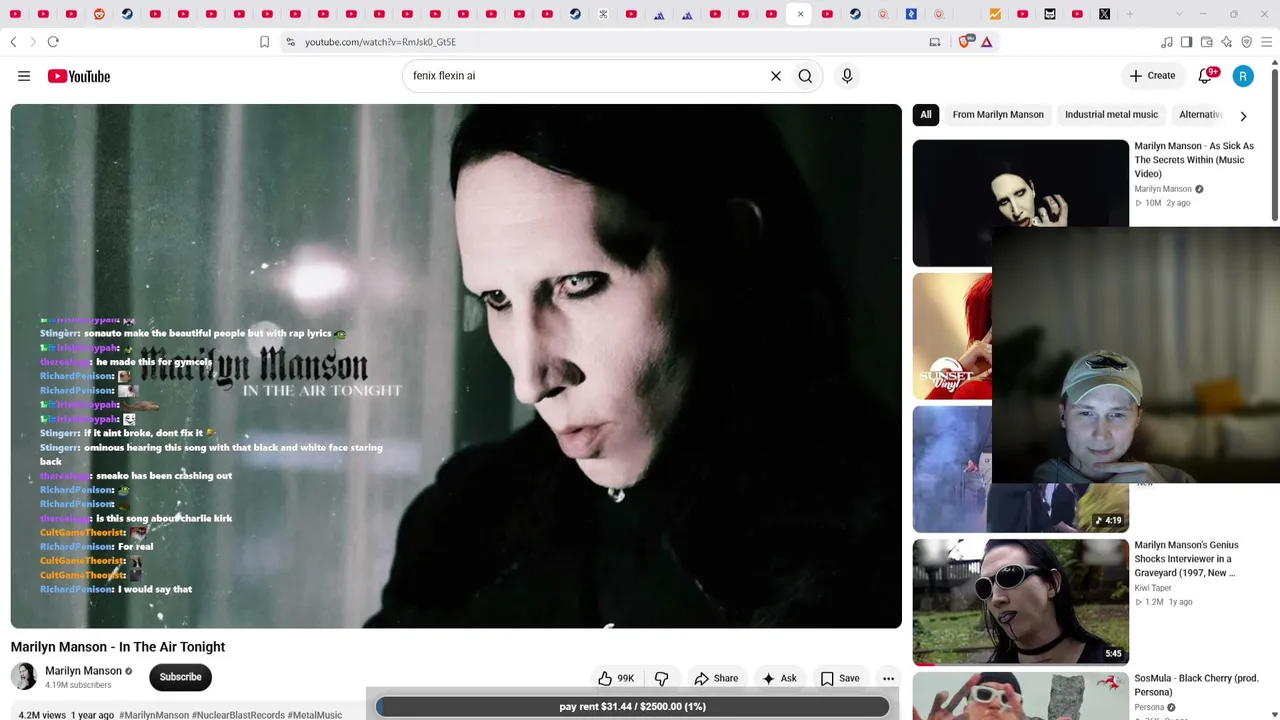Open the Kiwi Taper channel name
1280x720 pixels.
1153,588
